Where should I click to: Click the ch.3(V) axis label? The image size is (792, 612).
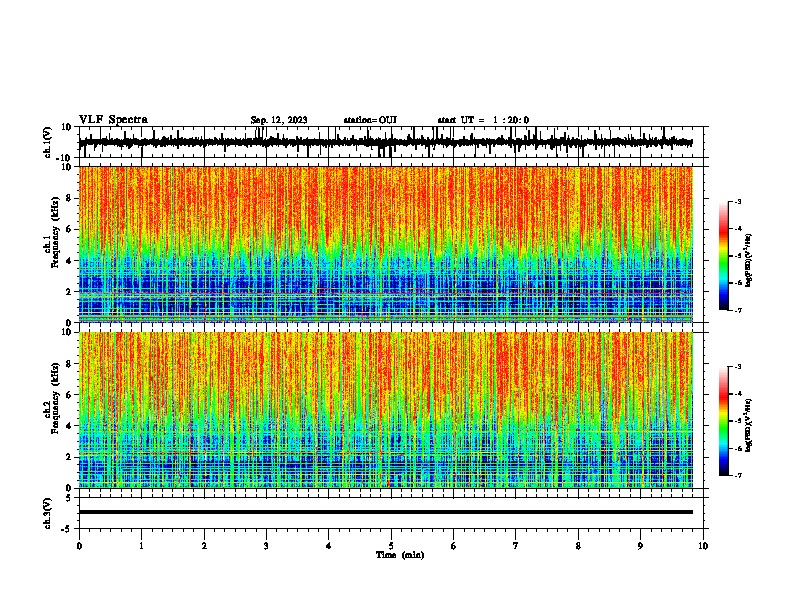point(48,513)
